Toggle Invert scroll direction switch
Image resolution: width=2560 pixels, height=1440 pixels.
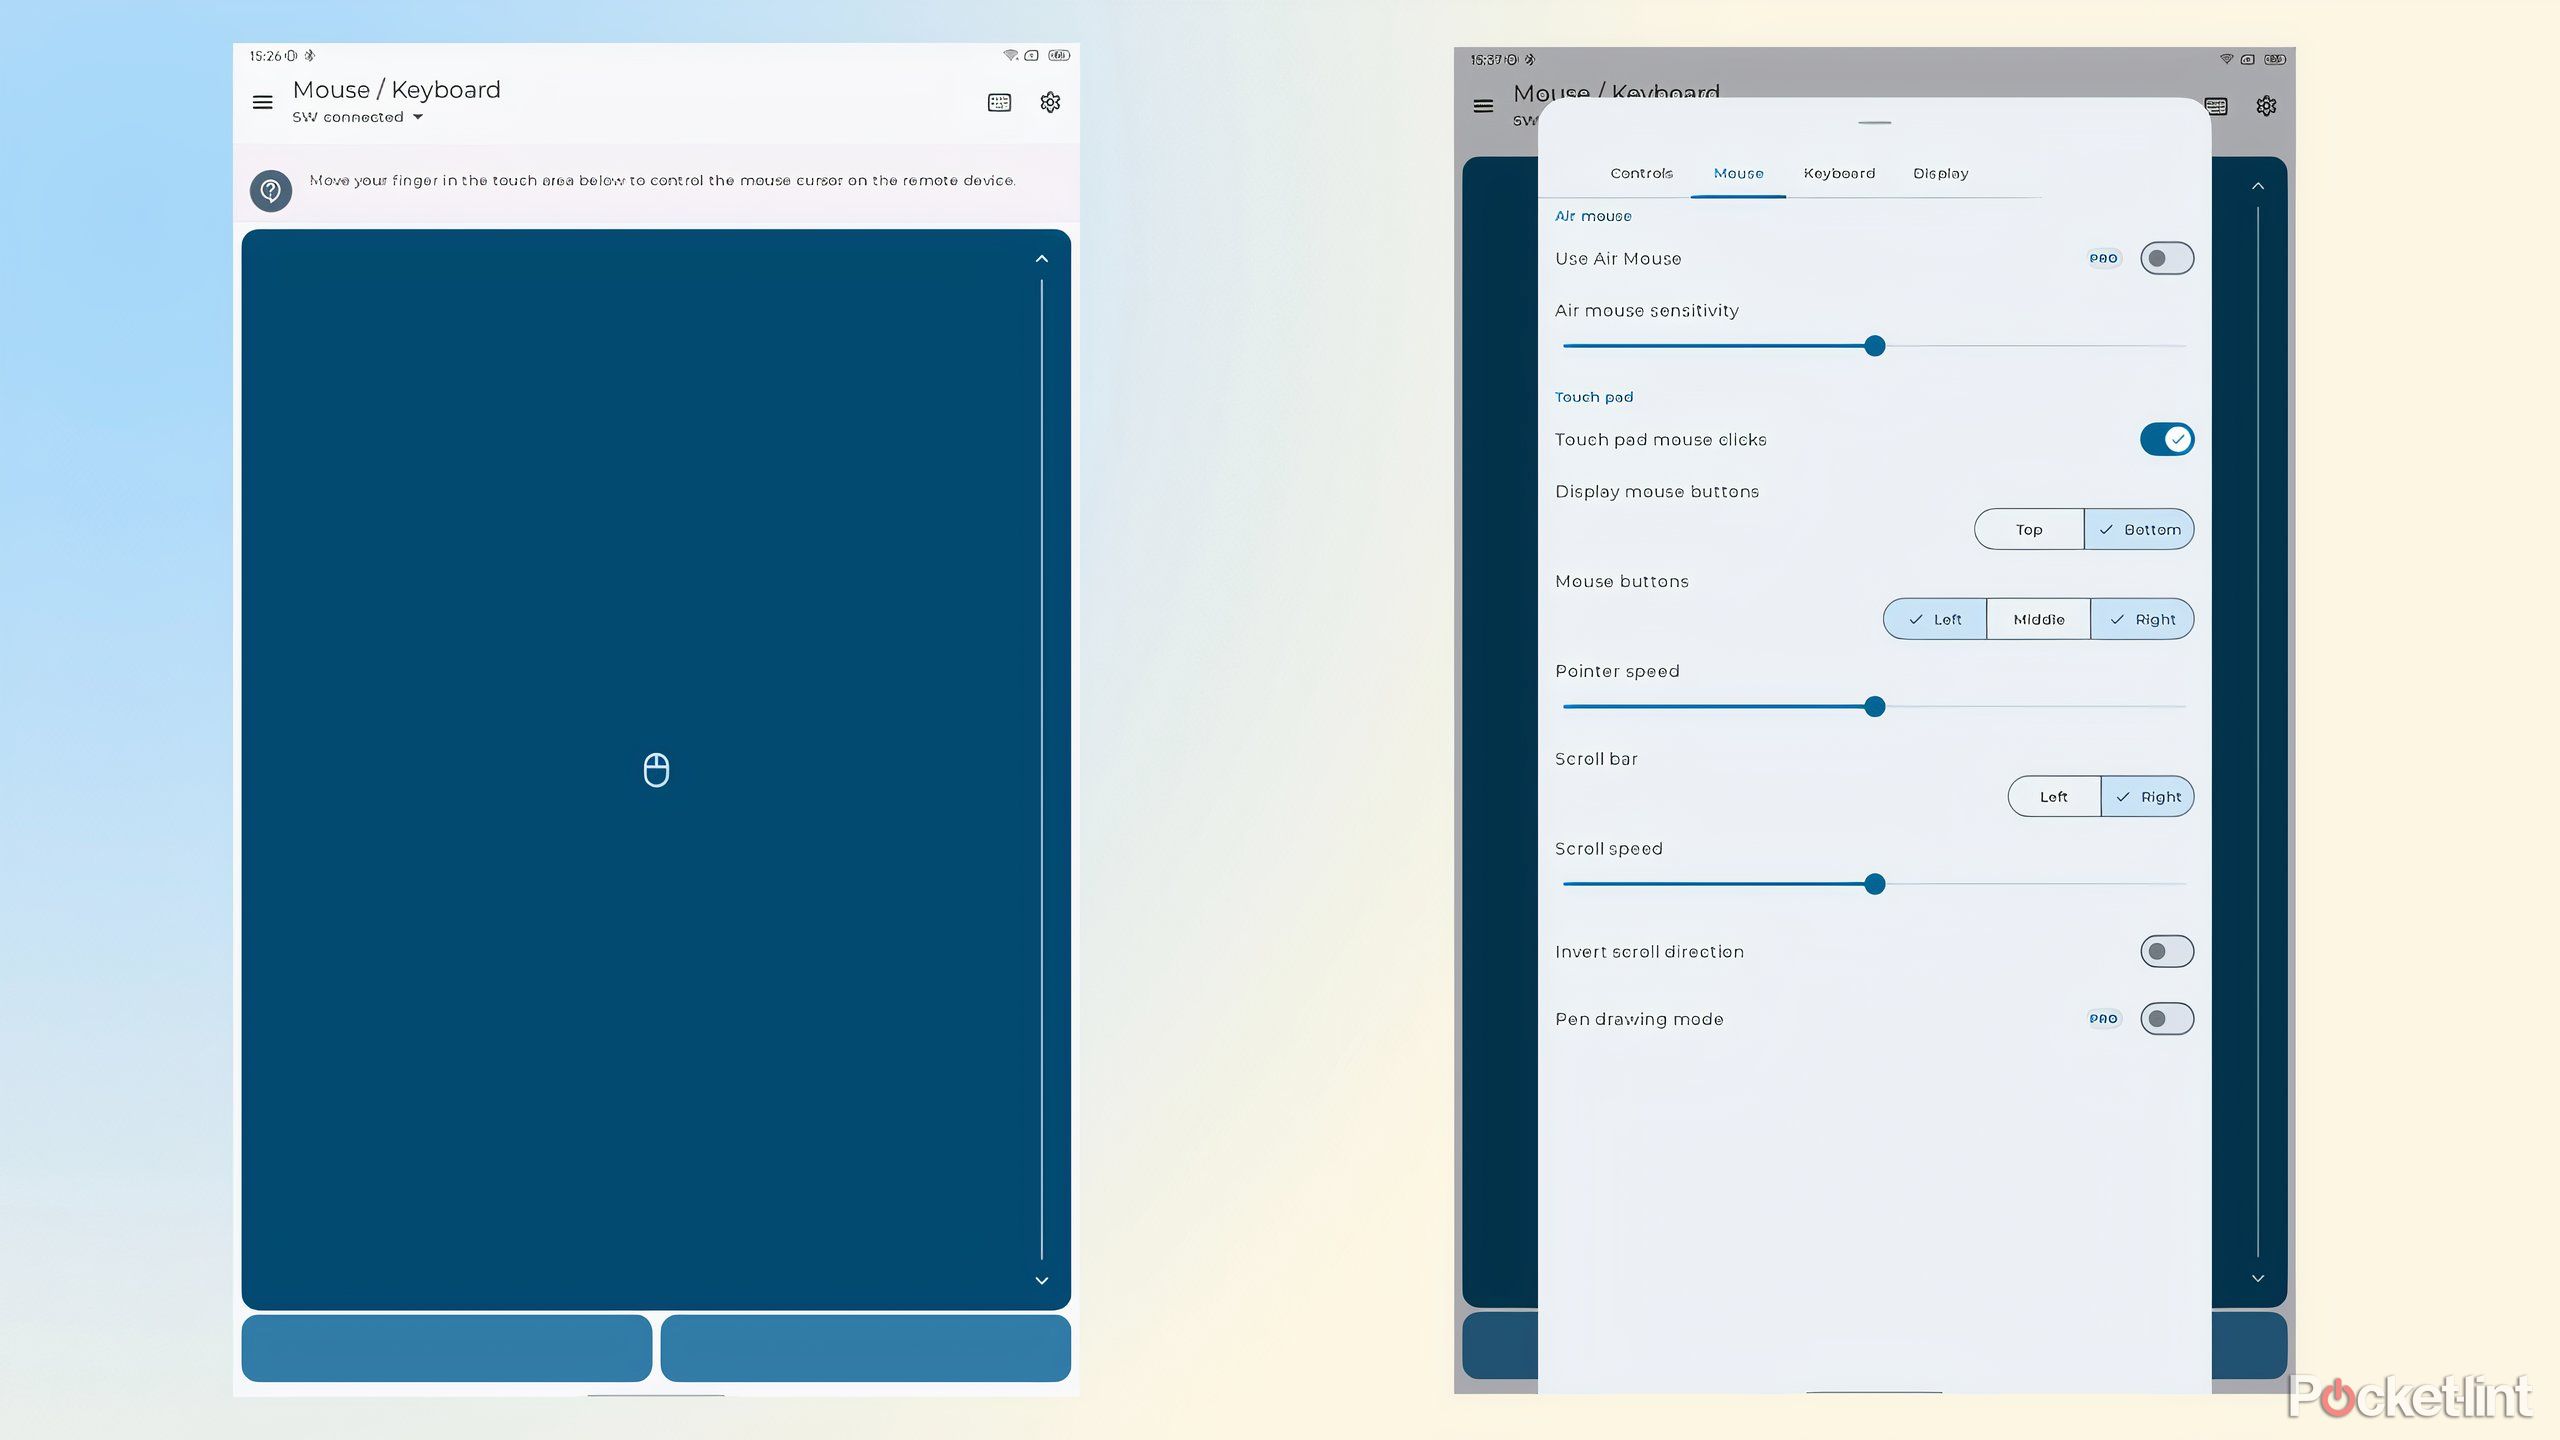coord(2166,949)
